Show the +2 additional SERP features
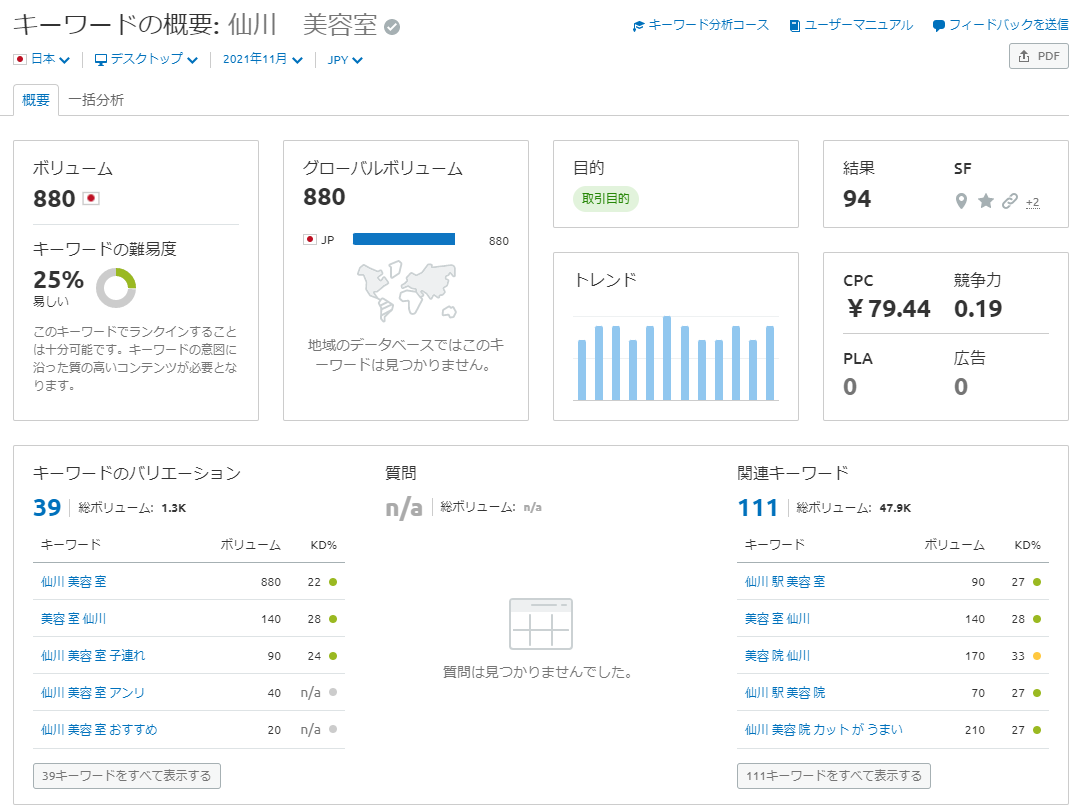 [x=1032, y=202]
